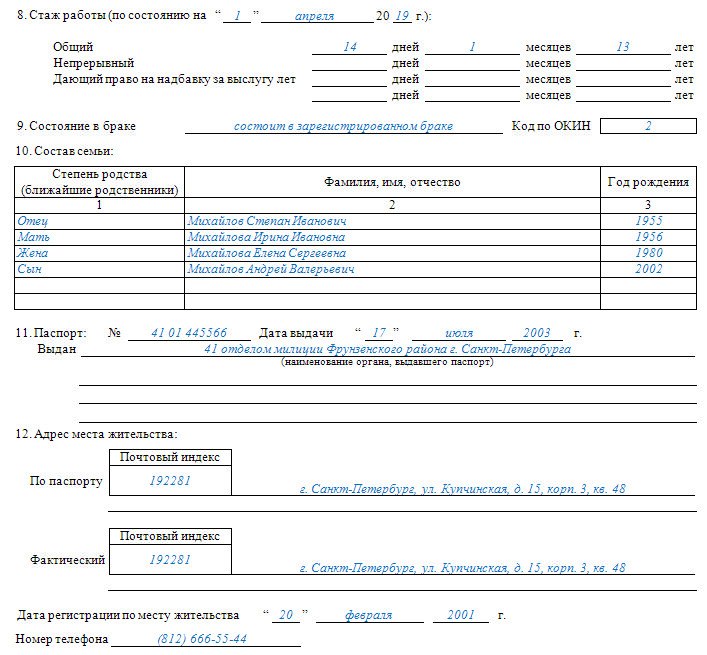Click passport number field 41 01 445566
Image resolution: width=707 pixels, height=655 pixels.
click(188, 333)
